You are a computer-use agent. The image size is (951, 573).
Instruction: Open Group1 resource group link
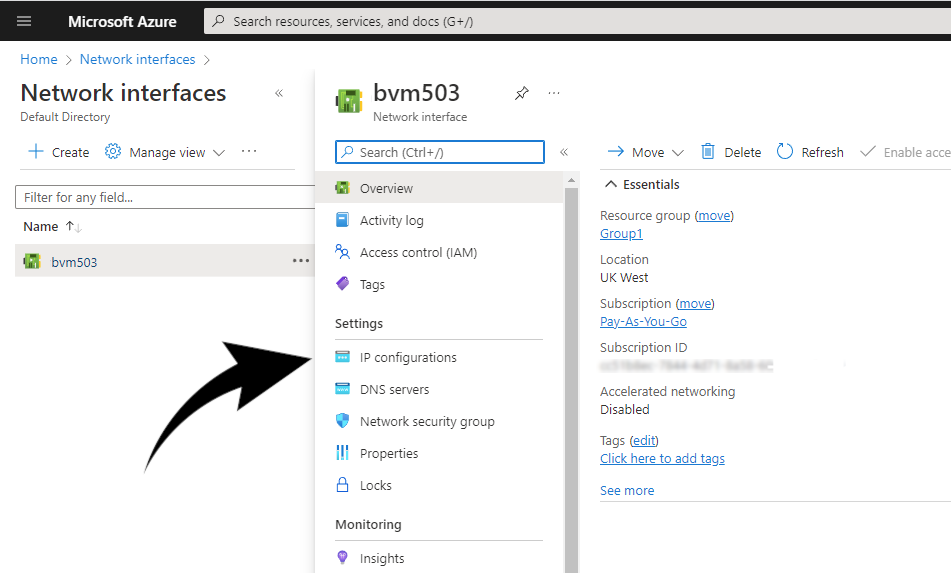pyautogui.click(x=621, y=233)
